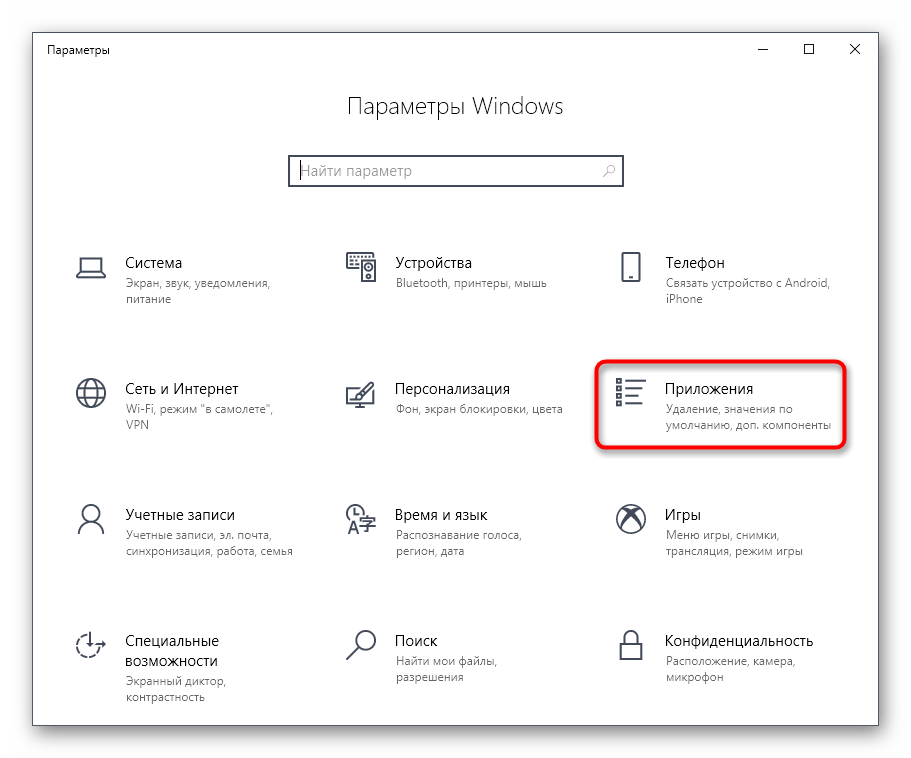Open the Система settings heading
This screenshot has width=911, height=758.
point(153,263)
